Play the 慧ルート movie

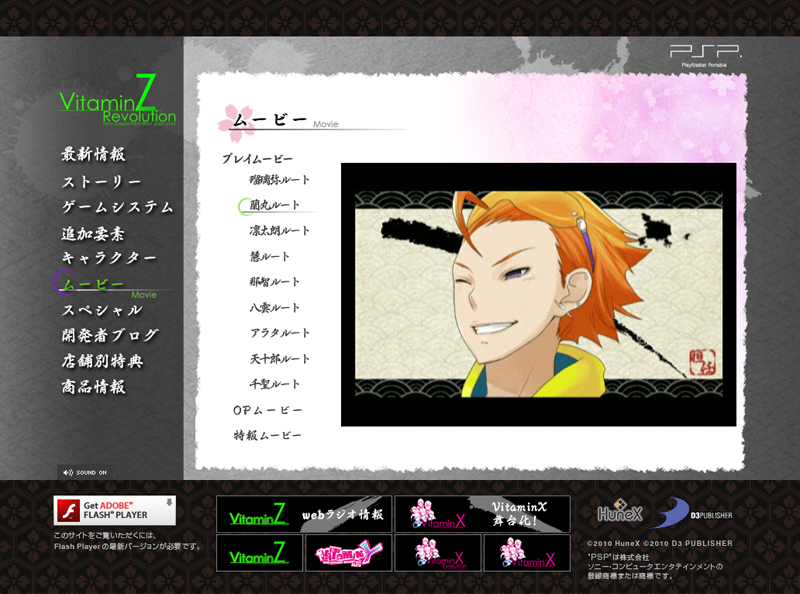click(x=269, y=256)
